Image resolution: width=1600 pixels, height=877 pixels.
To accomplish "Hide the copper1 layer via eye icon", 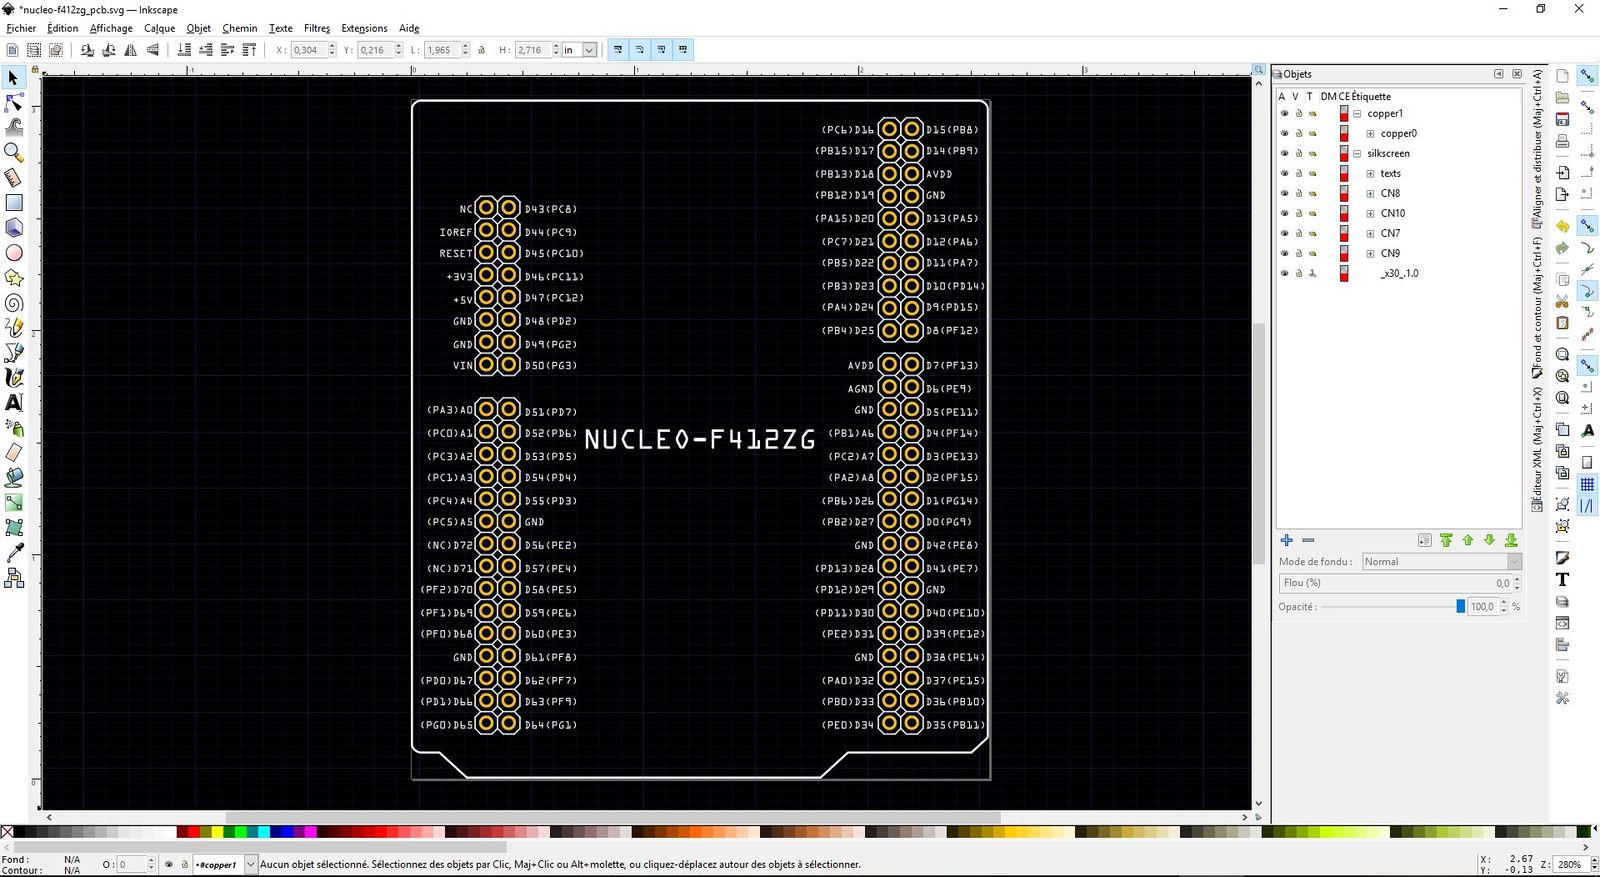I will 1285,114.
